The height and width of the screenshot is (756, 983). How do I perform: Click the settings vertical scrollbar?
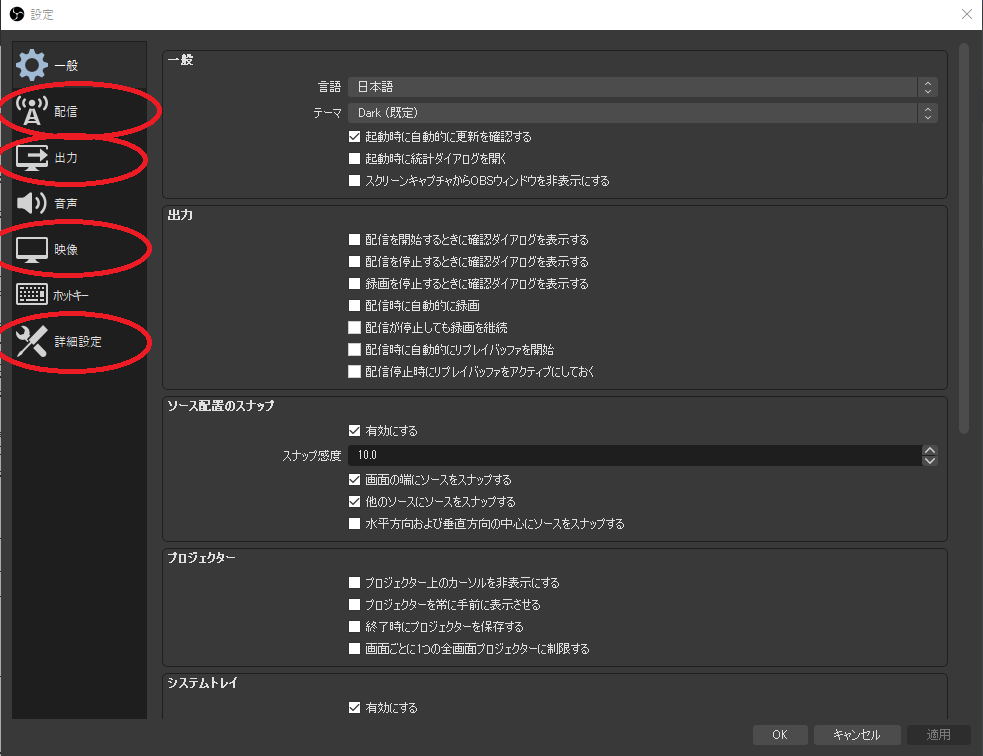964,238
